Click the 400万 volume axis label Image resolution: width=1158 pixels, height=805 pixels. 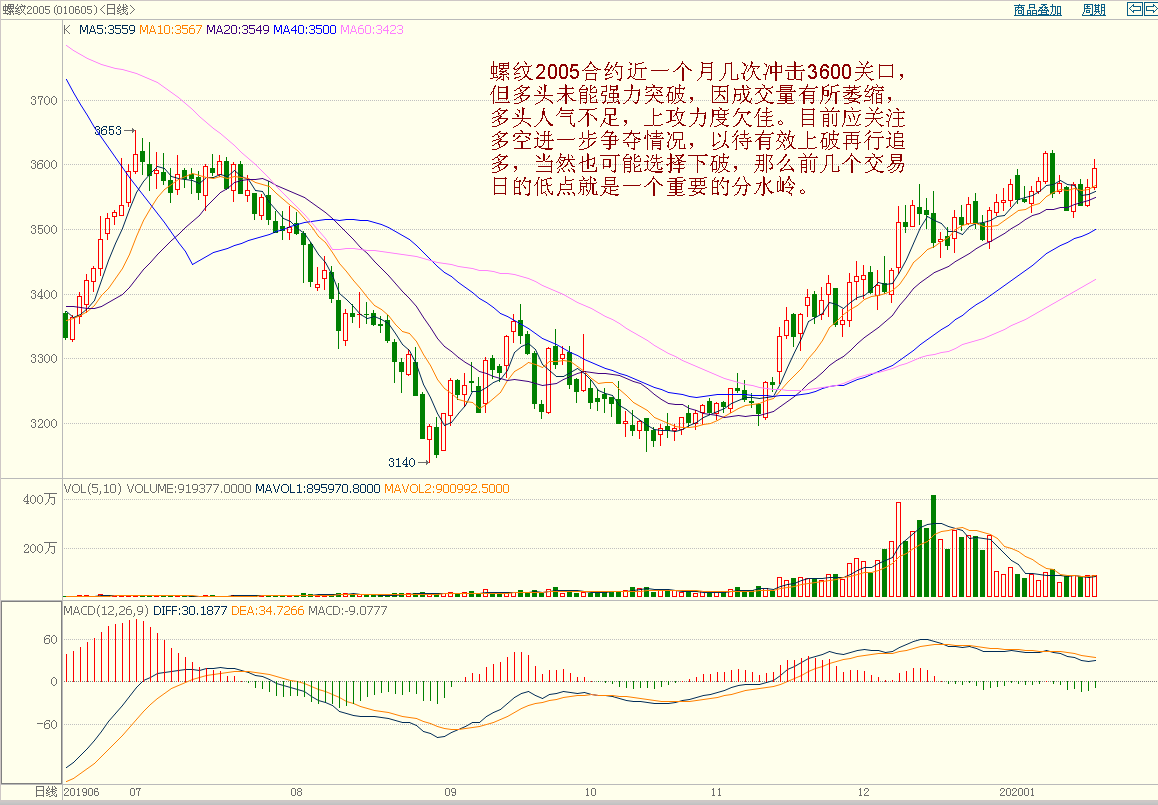click(40, 499)
